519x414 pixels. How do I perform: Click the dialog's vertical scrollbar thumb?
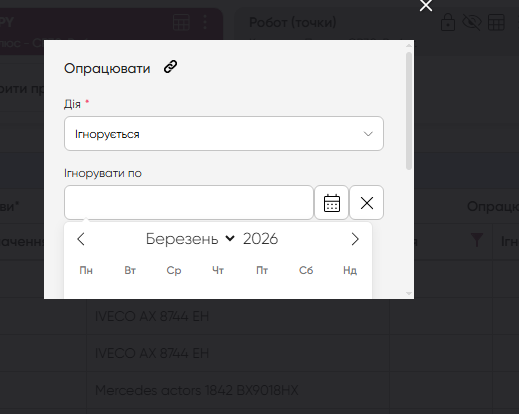409,111
